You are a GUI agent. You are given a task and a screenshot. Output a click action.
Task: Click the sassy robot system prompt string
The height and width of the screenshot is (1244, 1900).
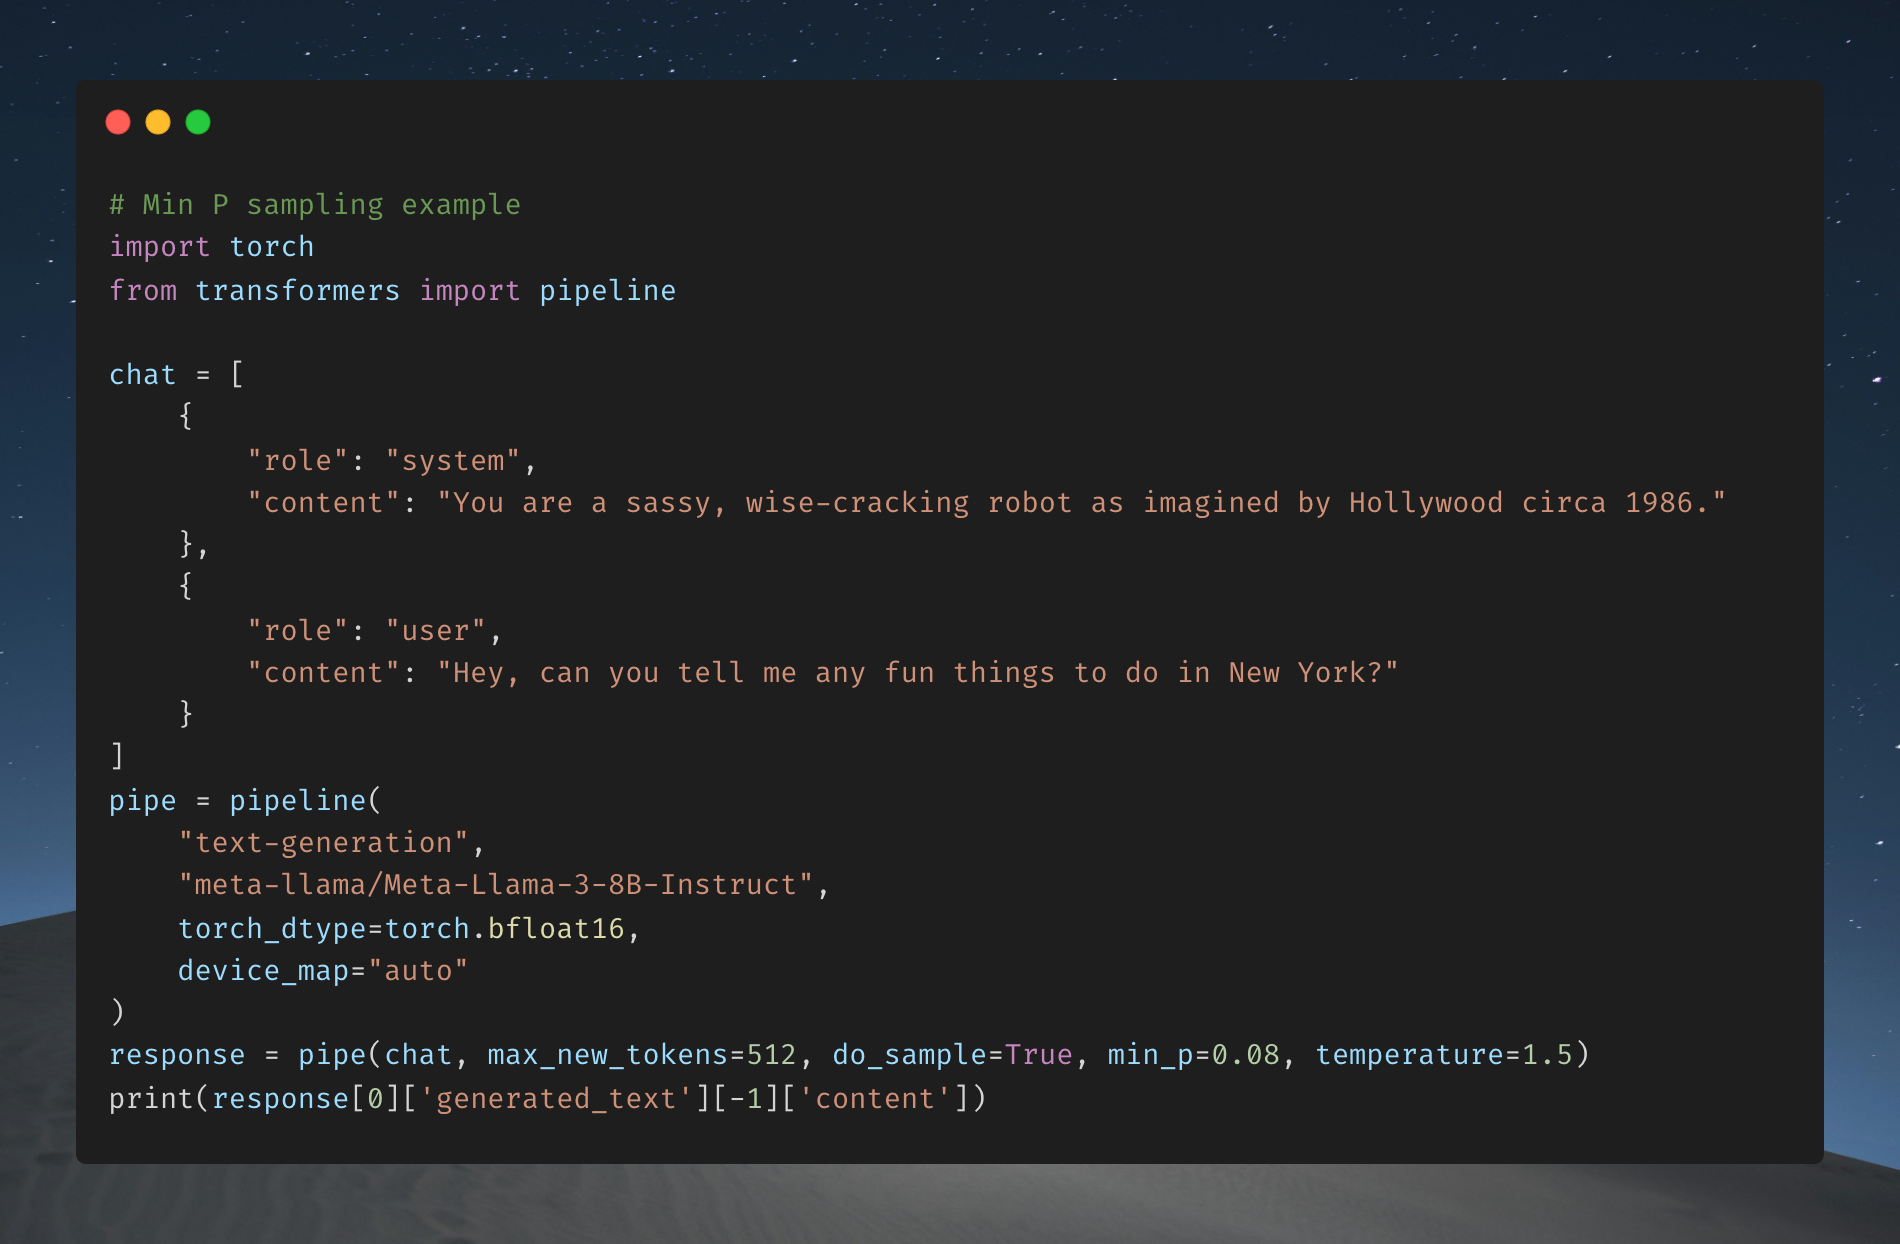point(1081,503)
